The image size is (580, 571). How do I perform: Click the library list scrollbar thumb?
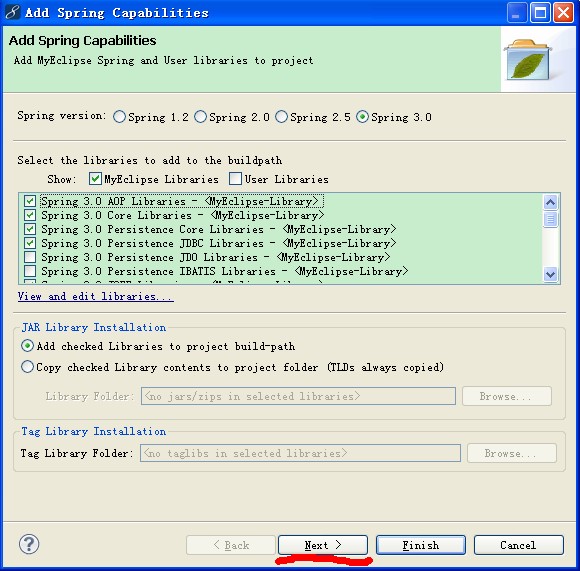point(550,219)
